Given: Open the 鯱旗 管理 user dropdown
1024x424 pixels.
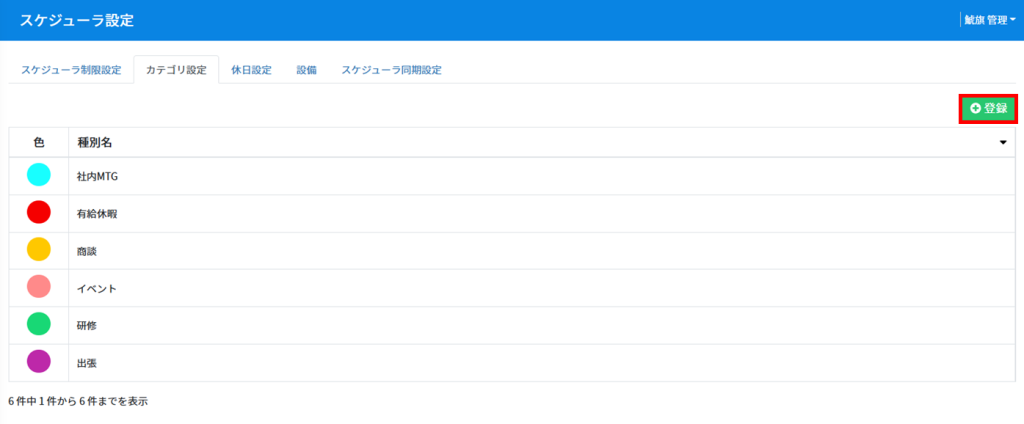Looking at the screenshot, I should (x=989, y=20).
